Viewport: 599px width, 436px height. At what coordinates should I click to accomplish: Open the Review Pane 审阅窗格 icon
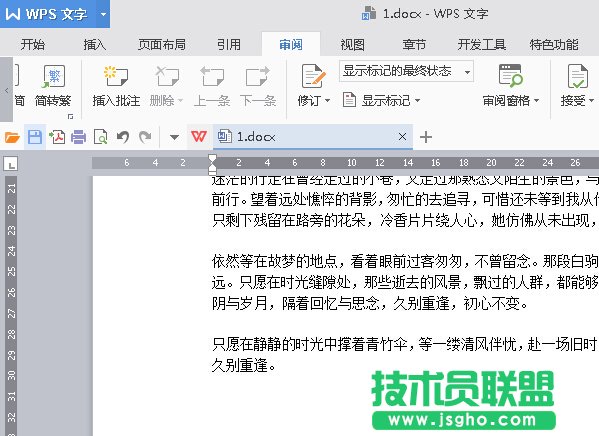point(510,76)
